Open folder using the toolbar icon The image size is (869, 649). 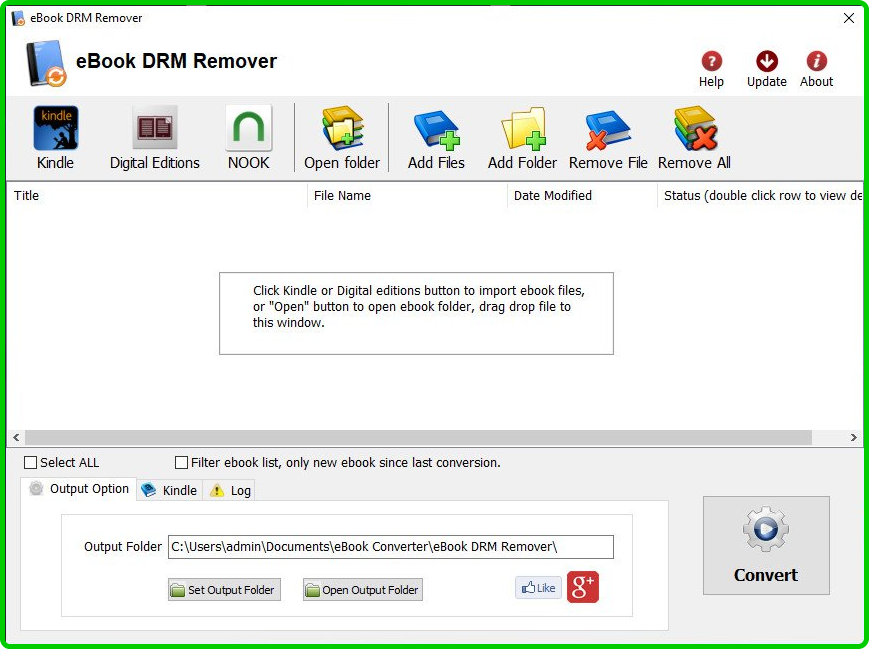[342, 137]
